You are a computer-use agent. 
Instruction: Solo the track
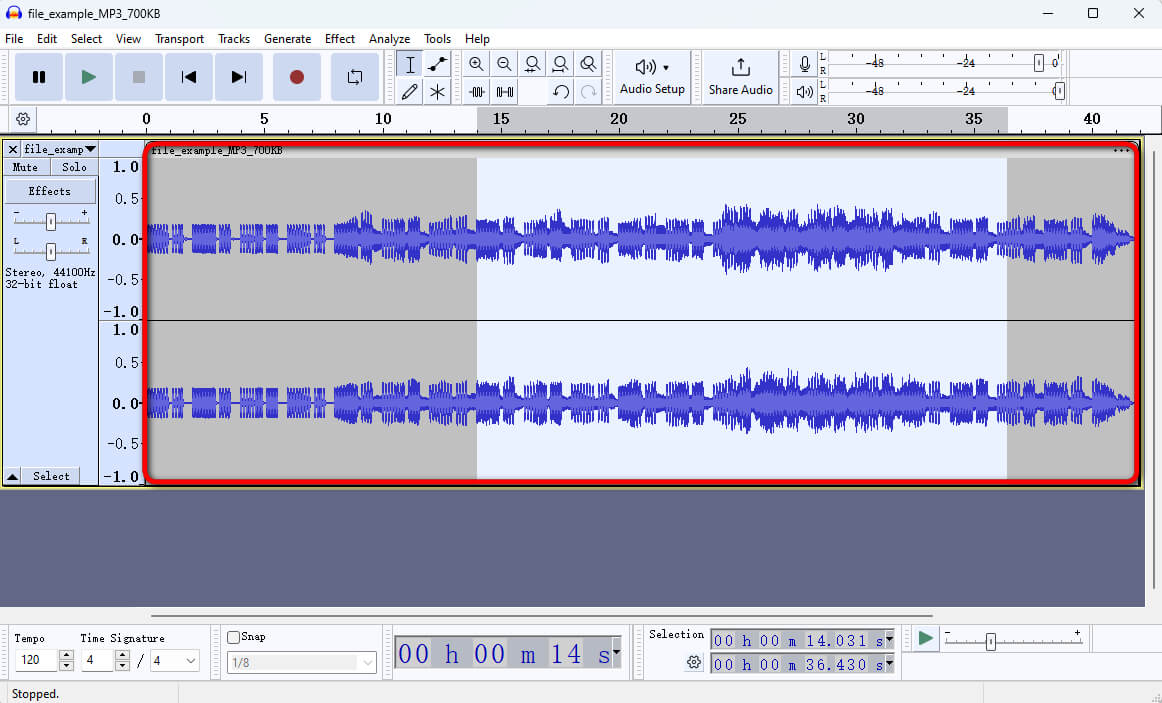point(74,167)
